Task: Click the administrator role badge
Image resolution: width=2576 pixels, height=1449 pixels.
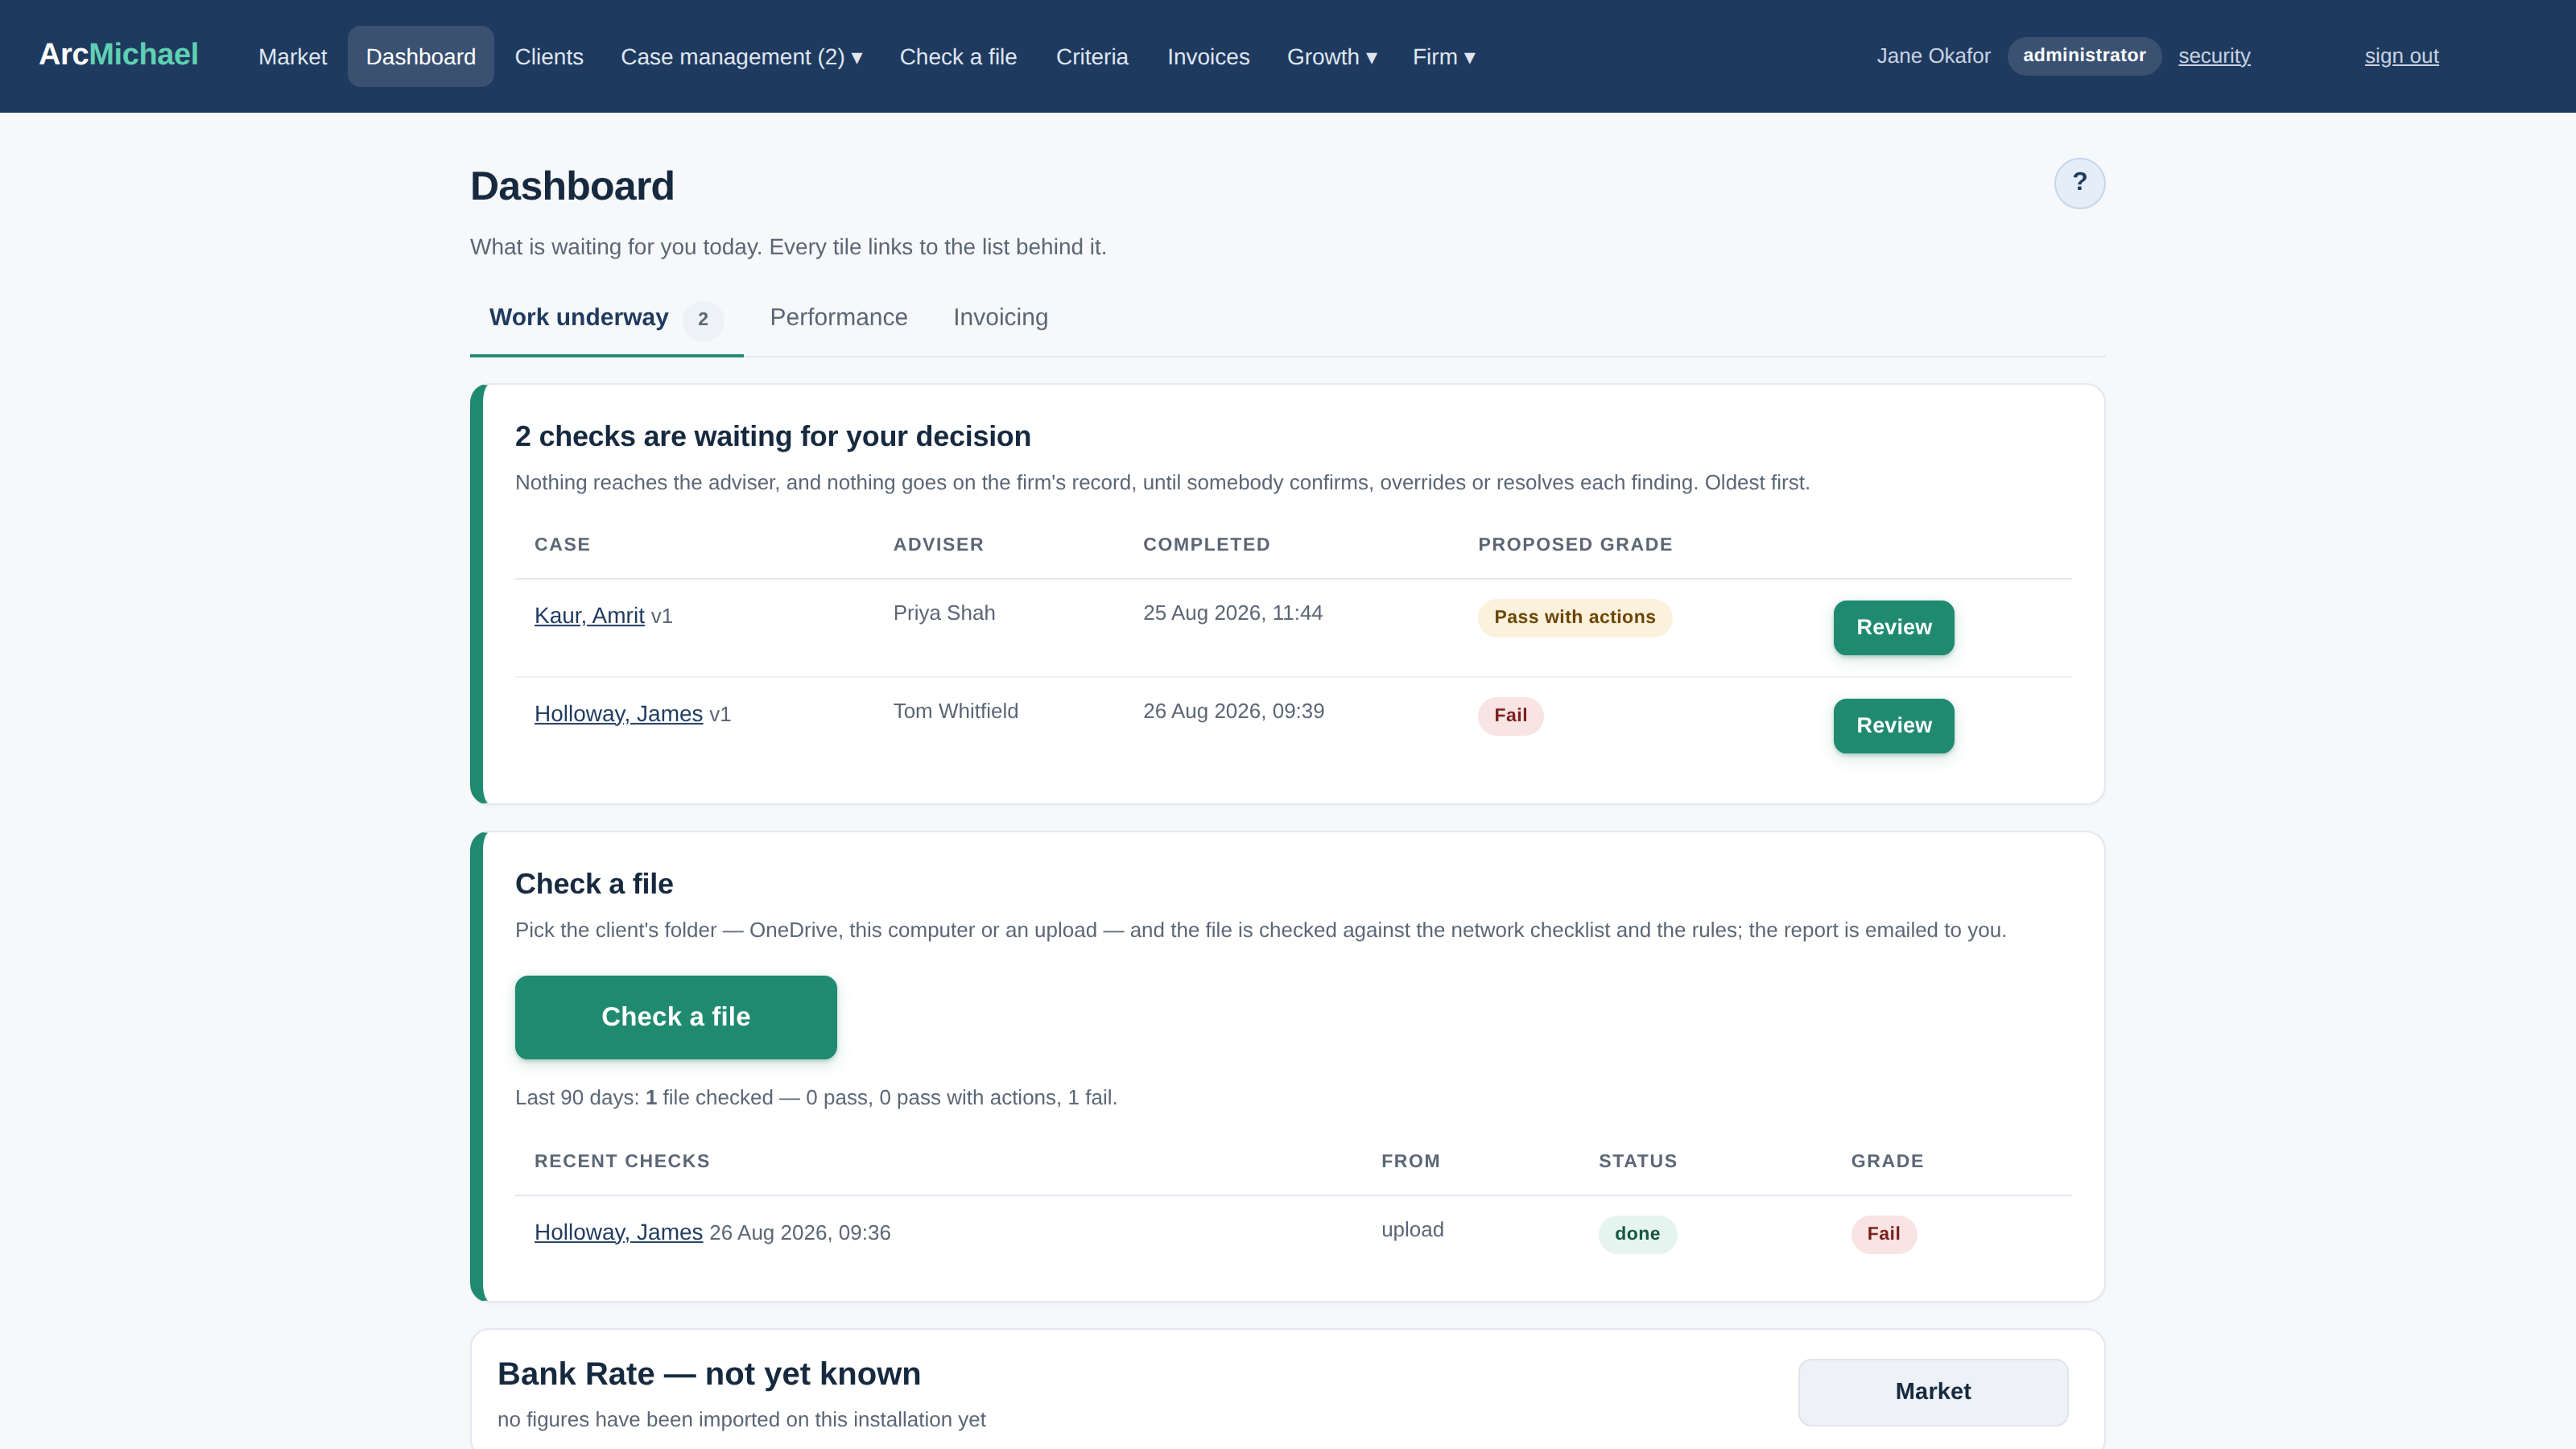Action: pos(2084,56)
